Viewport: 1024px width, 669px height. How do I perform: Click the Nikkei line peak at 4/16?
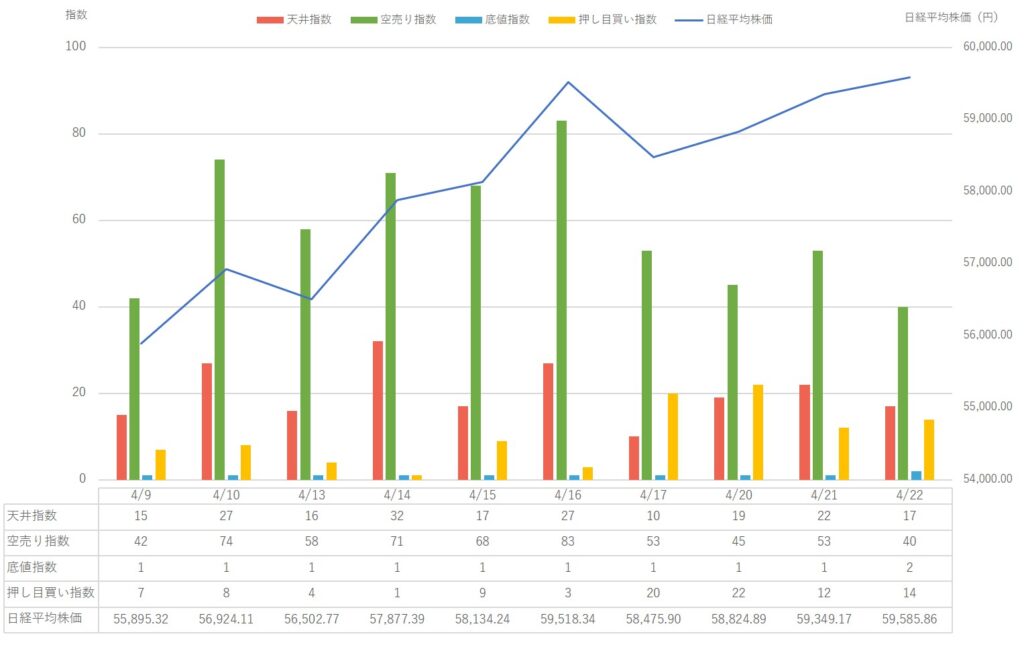[568, 82]
